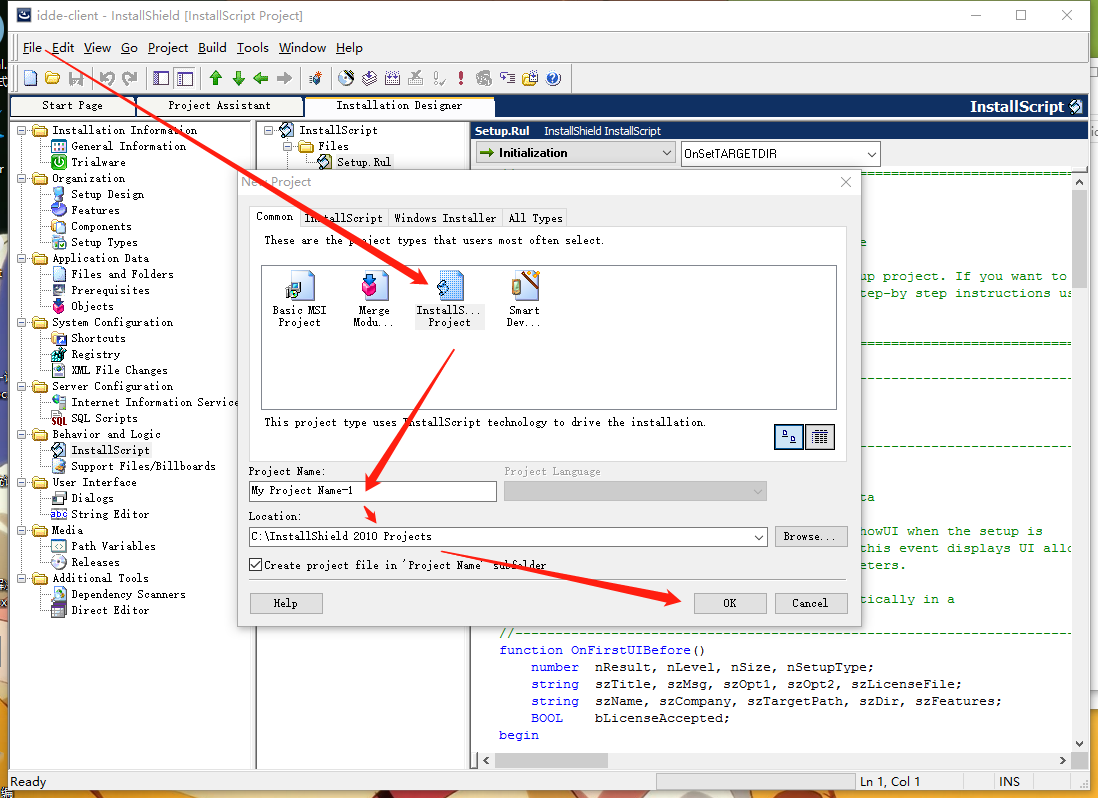This screenshot has width=1098, height=798.
Task: Collapse the Behavior and Logic tree node
Action: point(22,435)
